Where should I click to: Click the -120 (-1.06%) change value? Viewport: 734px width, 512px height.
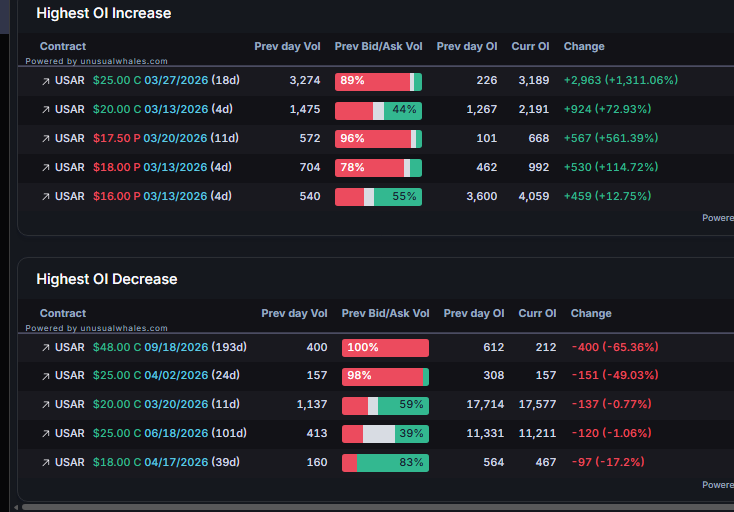pyautogui.click(x=611, y=433)
